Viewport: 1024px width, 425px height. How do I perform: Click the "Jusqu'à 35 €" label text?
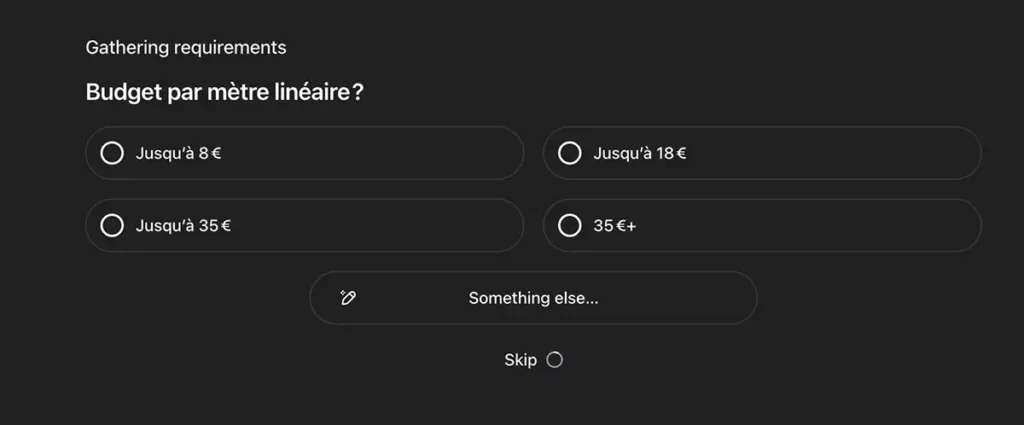[x=183, y=225]
